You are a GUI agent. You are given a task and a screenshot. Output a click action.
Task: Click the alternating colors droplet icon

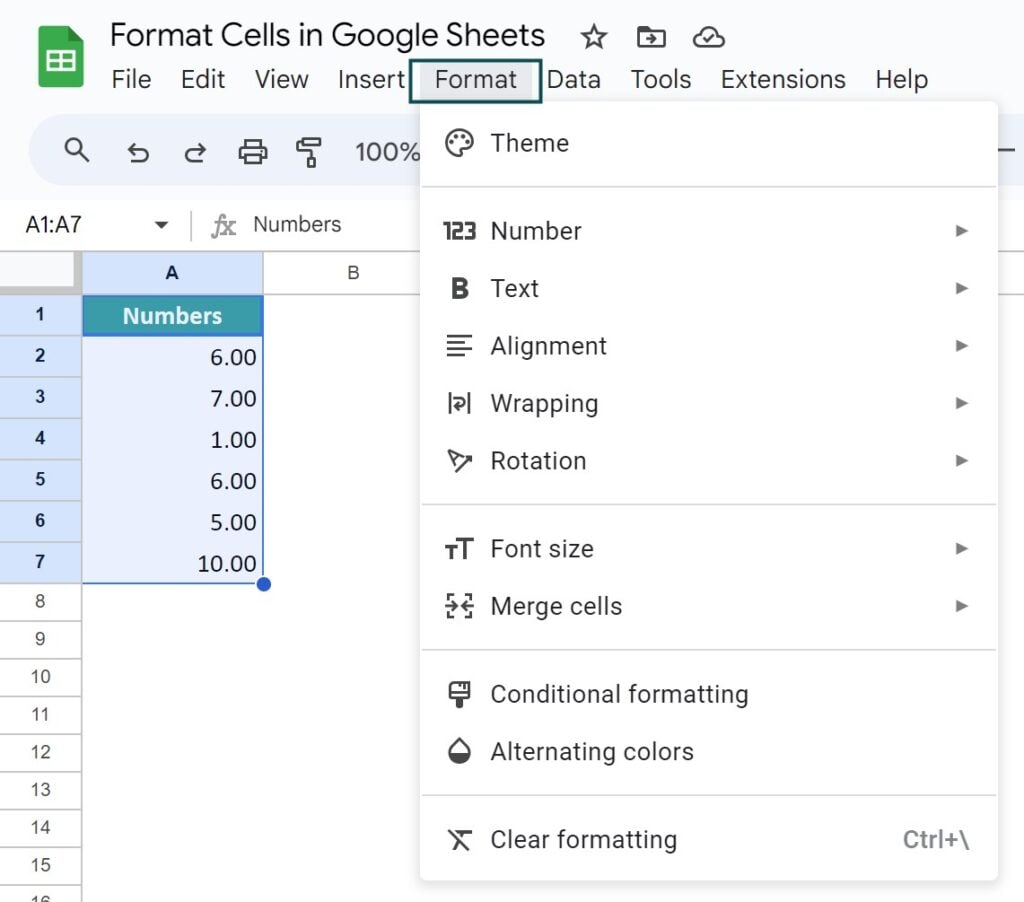[x=459, y=751]
